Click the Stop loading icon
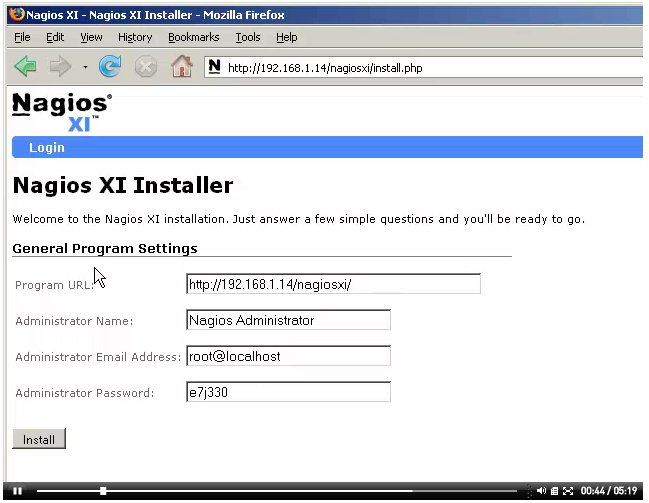 [146, 67]
